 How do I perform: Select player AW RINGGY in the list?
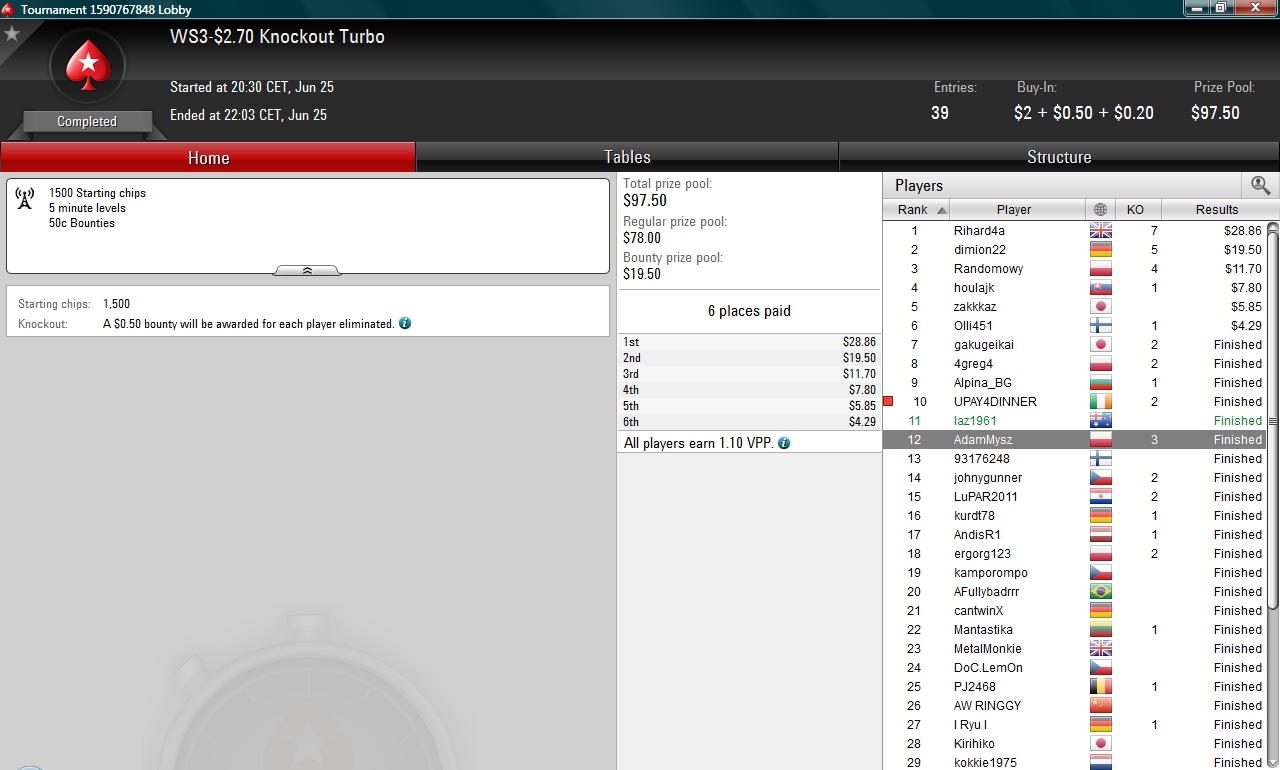pos(988,706)
